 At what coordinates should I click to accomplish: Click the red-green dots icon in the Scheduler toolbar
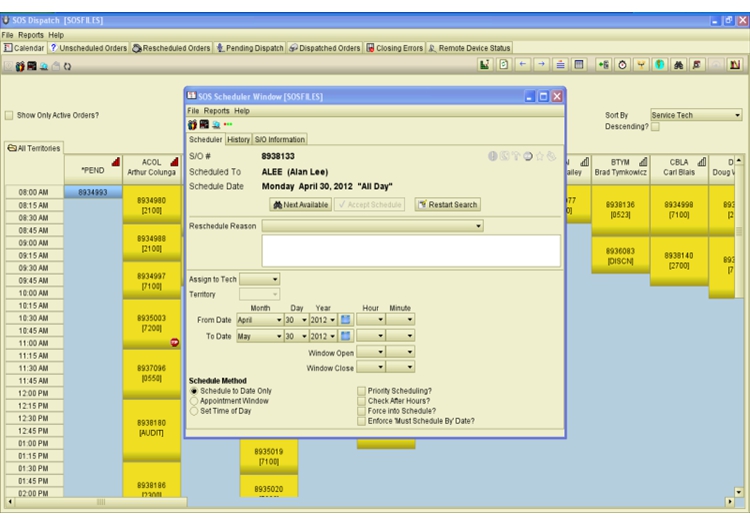tap(228, 124)
